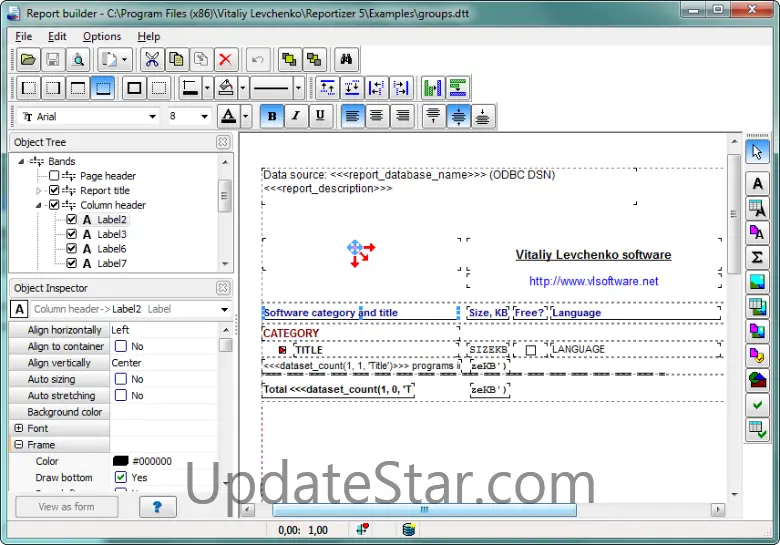Click the Align horizontally Left value

tap(164, 330)
